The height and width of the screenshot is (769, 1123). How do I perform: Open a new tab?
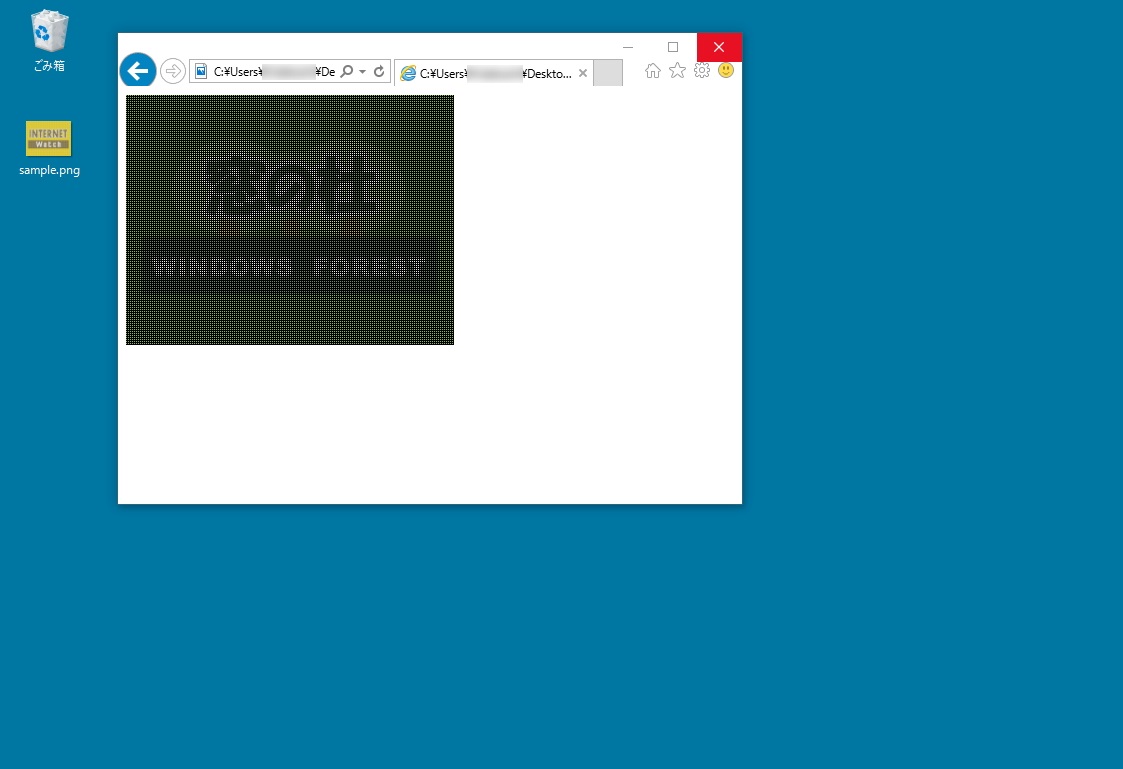tap(607, 73)
